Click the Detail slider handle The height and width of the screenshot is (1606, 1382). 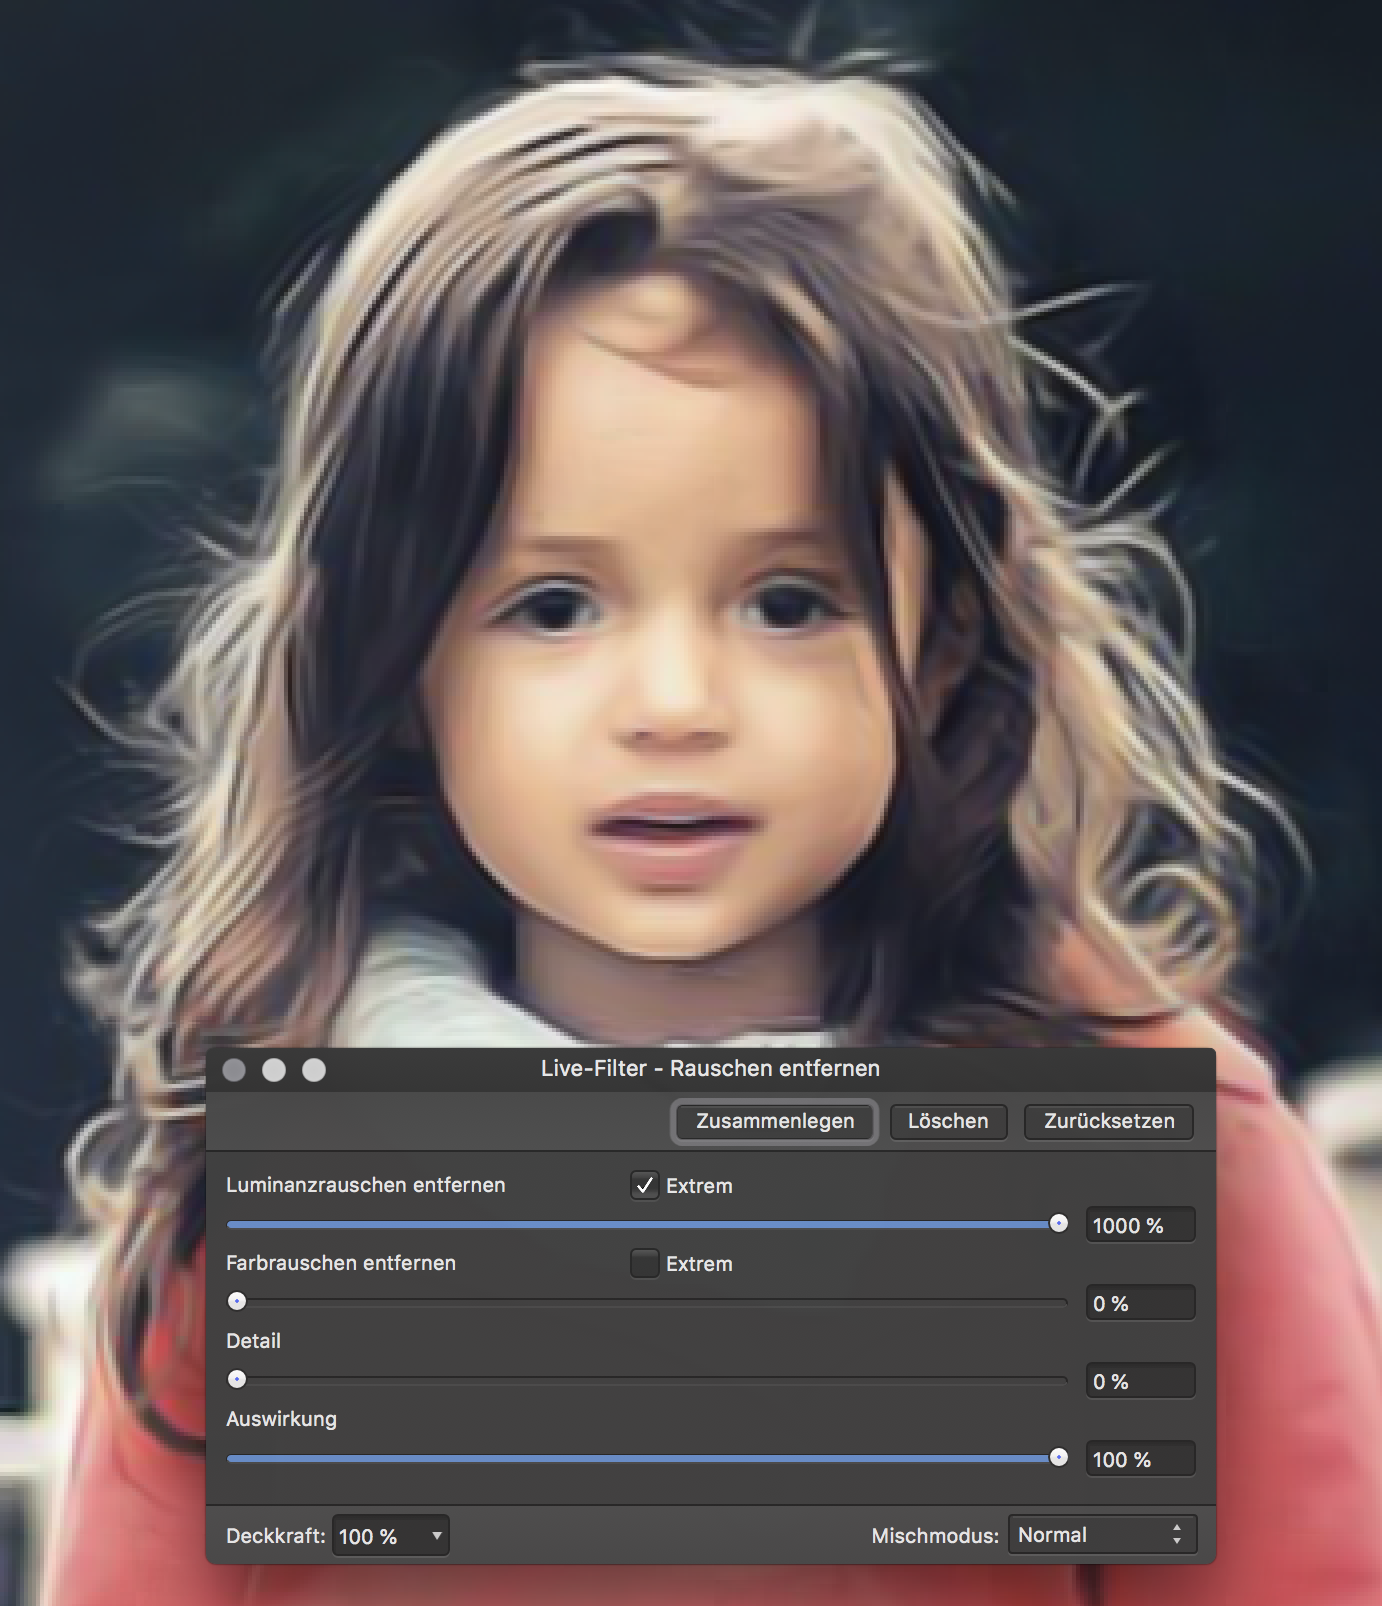point(237,1380)
